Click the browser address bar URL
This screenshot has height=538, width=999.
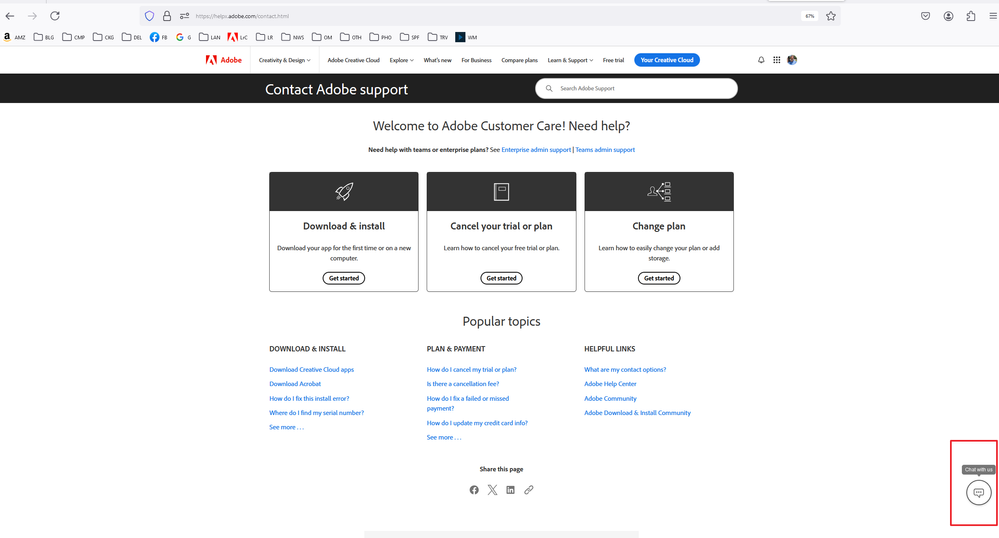(x=242, y=16)
